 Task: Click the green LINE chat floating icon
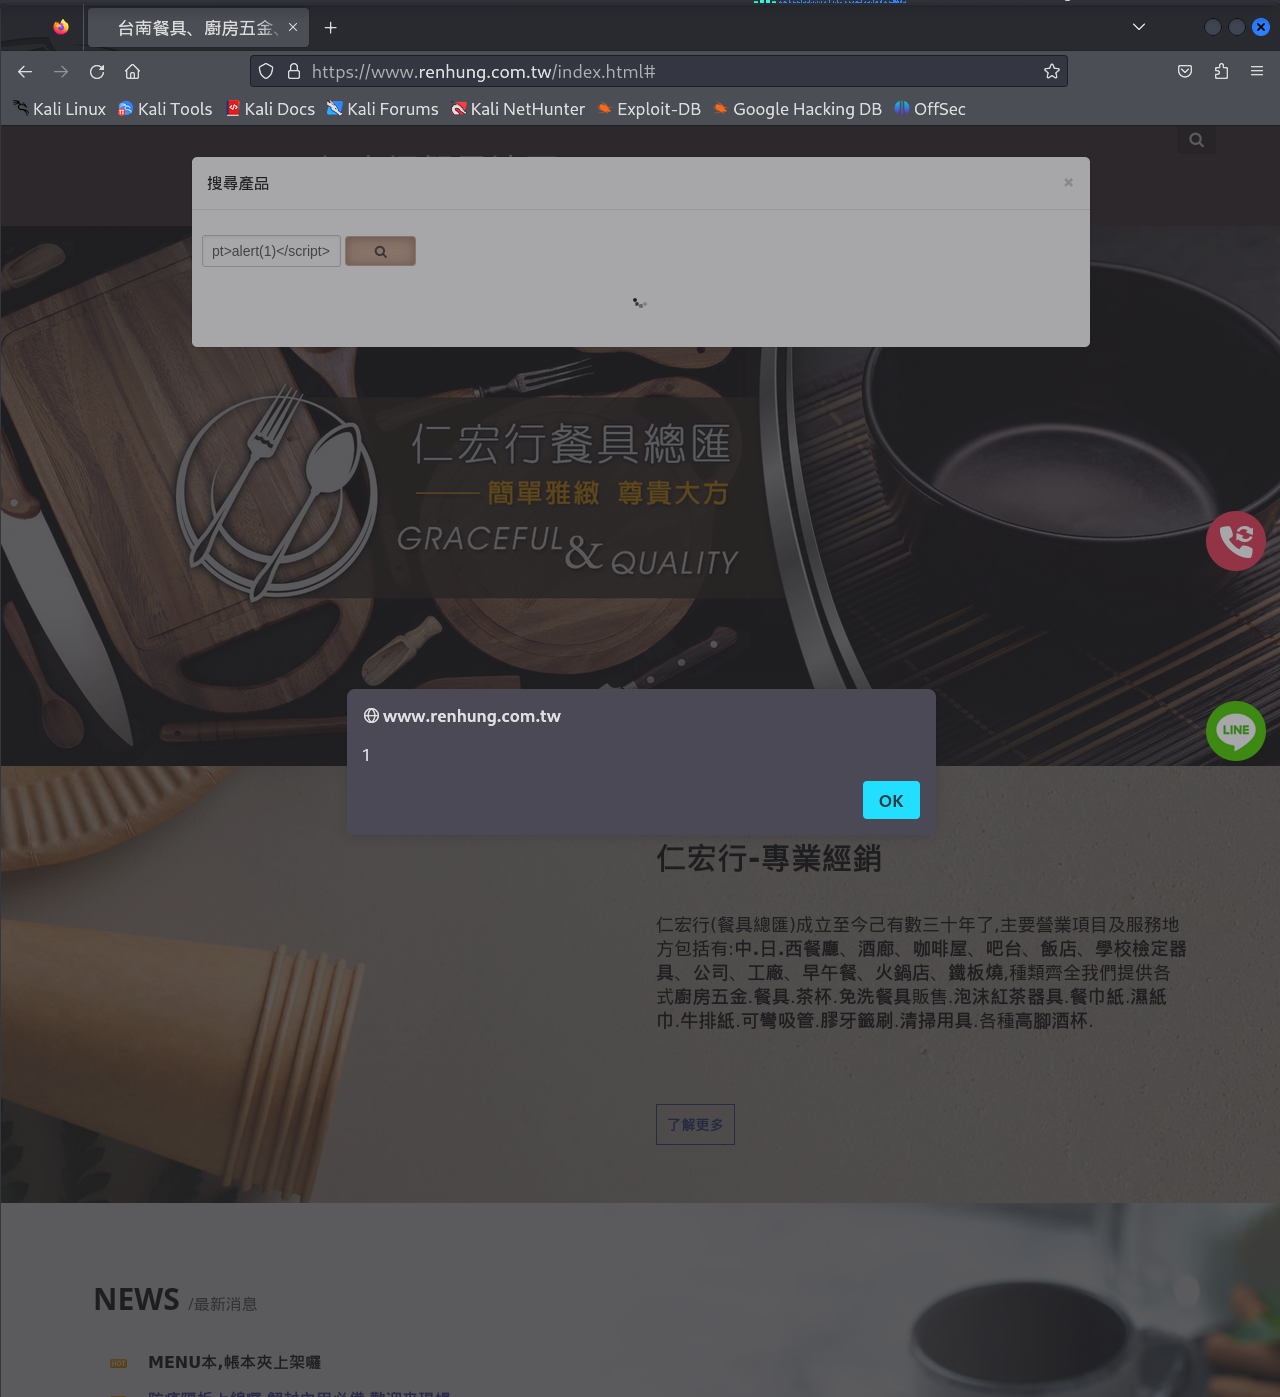(1236, 731)
